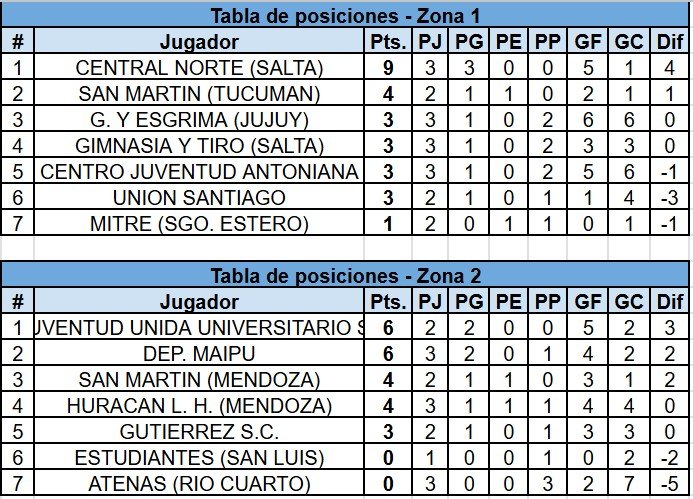Click the ATENAS (RIO CUARTO) cell

pos(199,483)
